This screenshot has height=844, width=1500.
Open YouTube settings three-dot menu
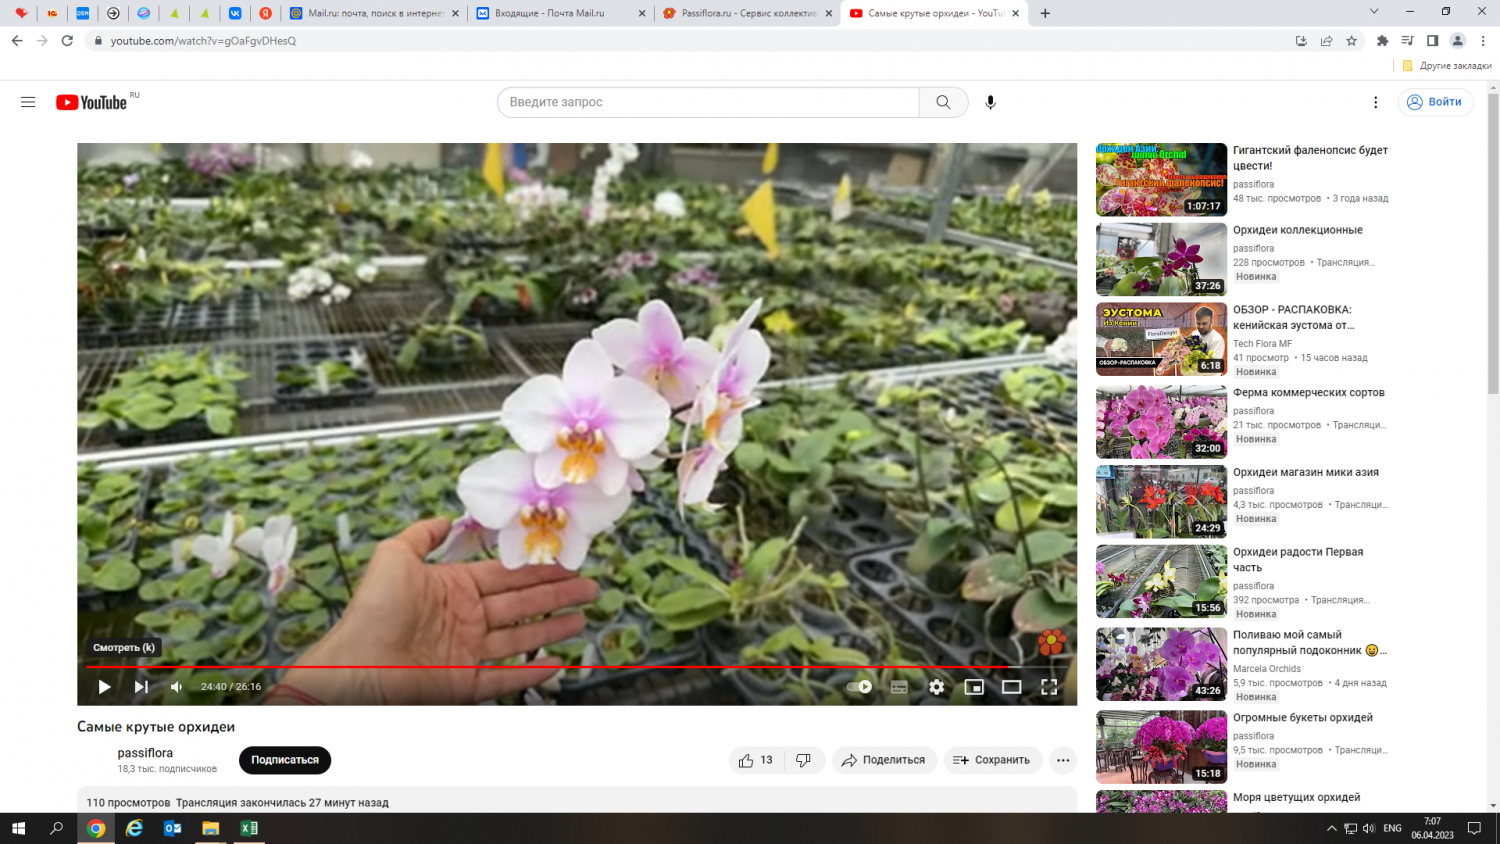[x=1375, y=102]
